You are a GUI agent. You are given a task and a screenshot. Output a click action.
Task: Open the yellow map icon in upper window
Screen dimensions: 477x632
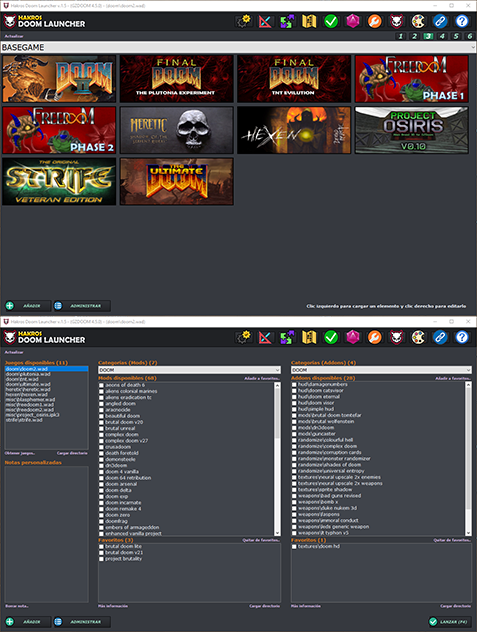pos(309,21)
